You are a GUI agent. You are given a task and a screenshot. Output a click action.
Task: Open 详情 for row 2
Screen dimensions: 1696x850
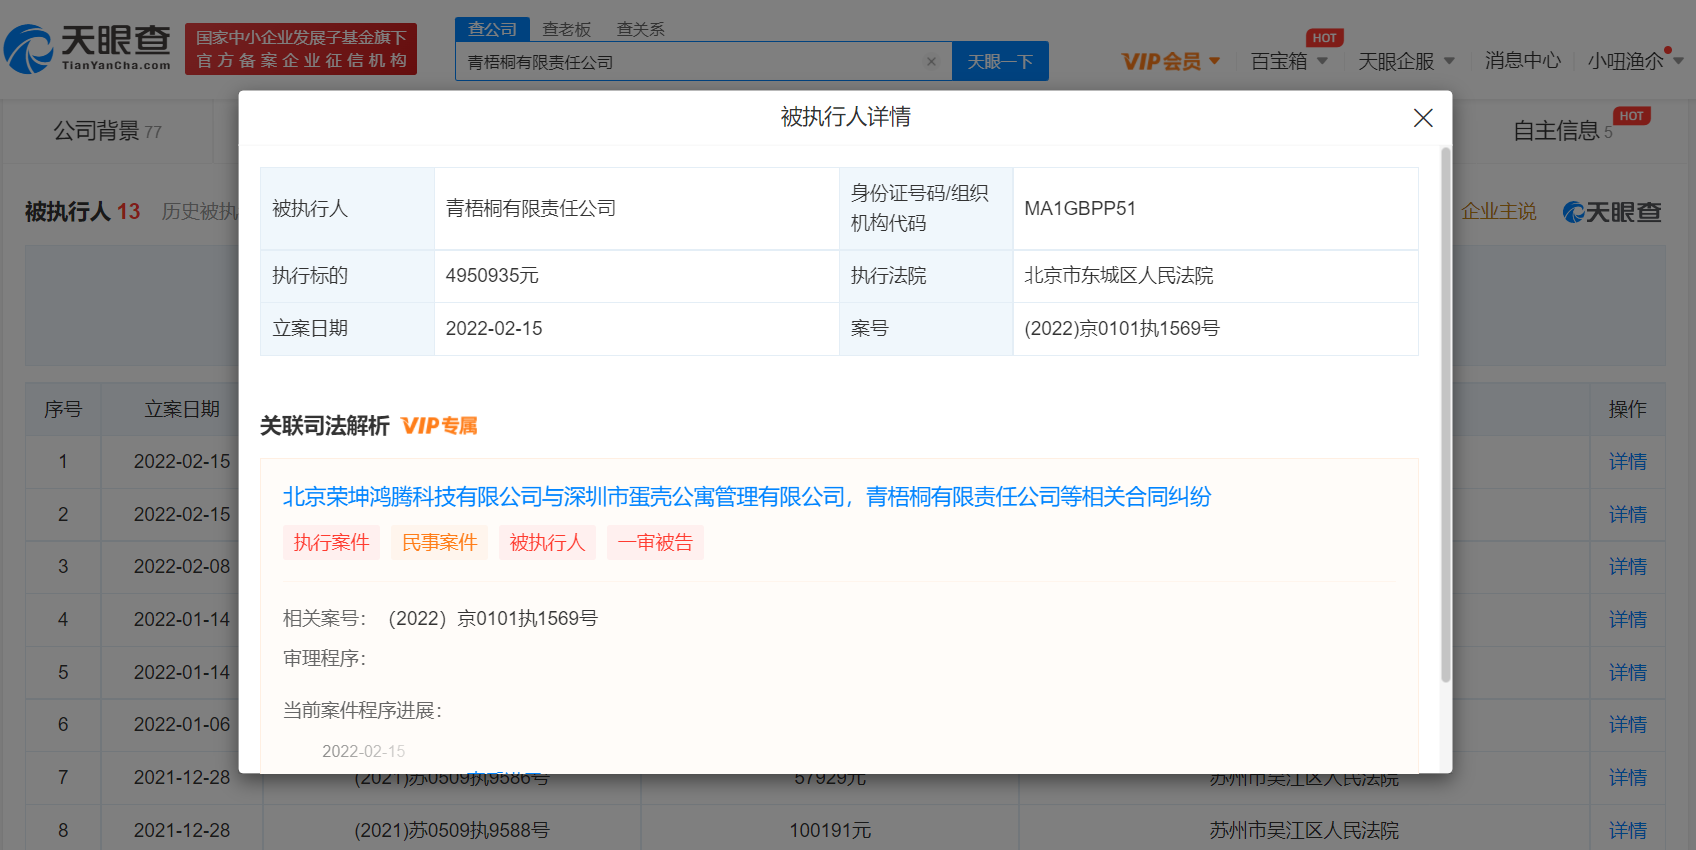point(1627,515)
